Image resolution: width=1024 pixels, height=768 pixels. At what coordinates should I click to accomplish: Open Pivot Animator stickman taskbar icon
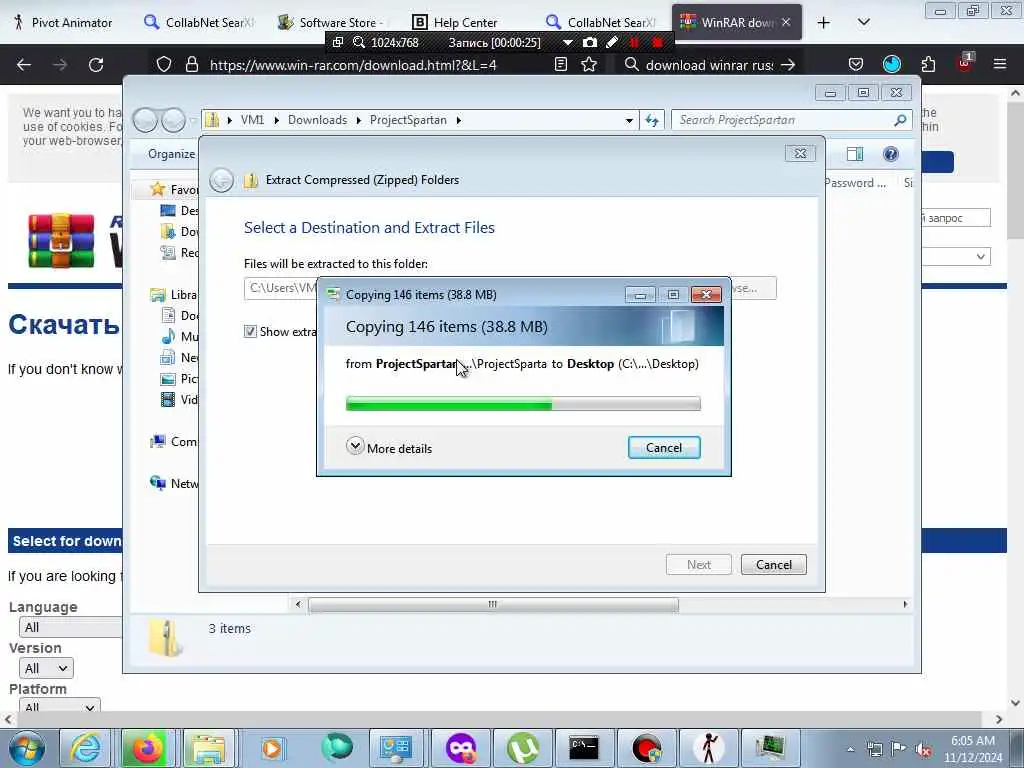(709, 748)
